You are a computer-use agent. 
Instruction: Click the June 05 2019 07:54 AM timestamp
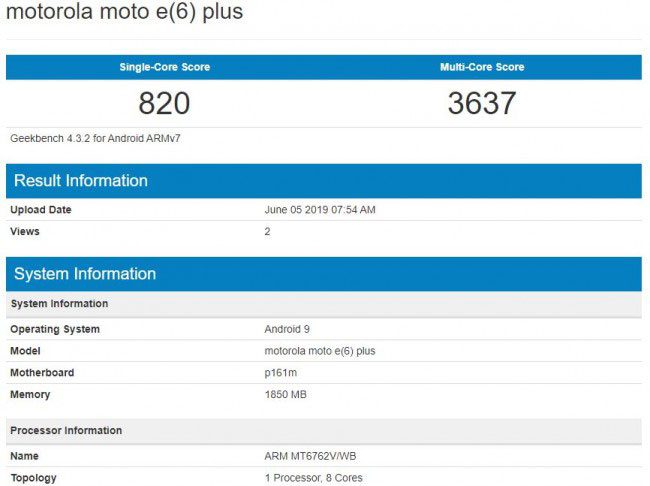(x=319, y=210)
